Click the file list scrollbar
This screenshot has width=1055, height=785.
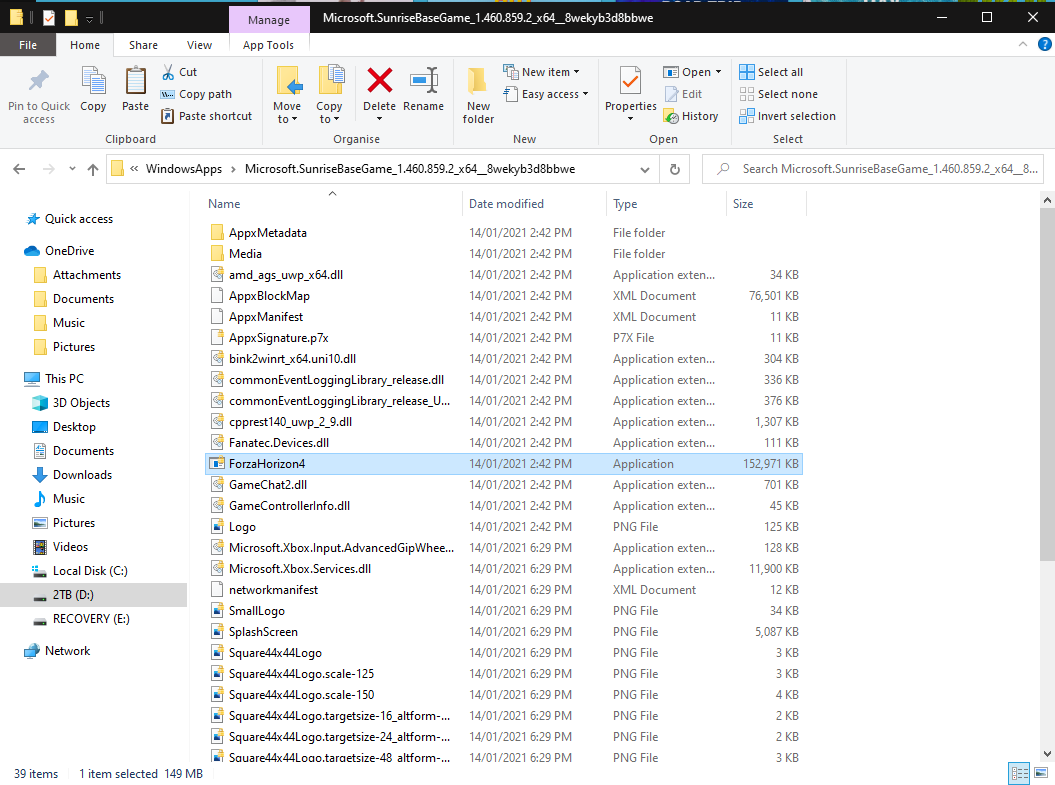point(1047,383)
